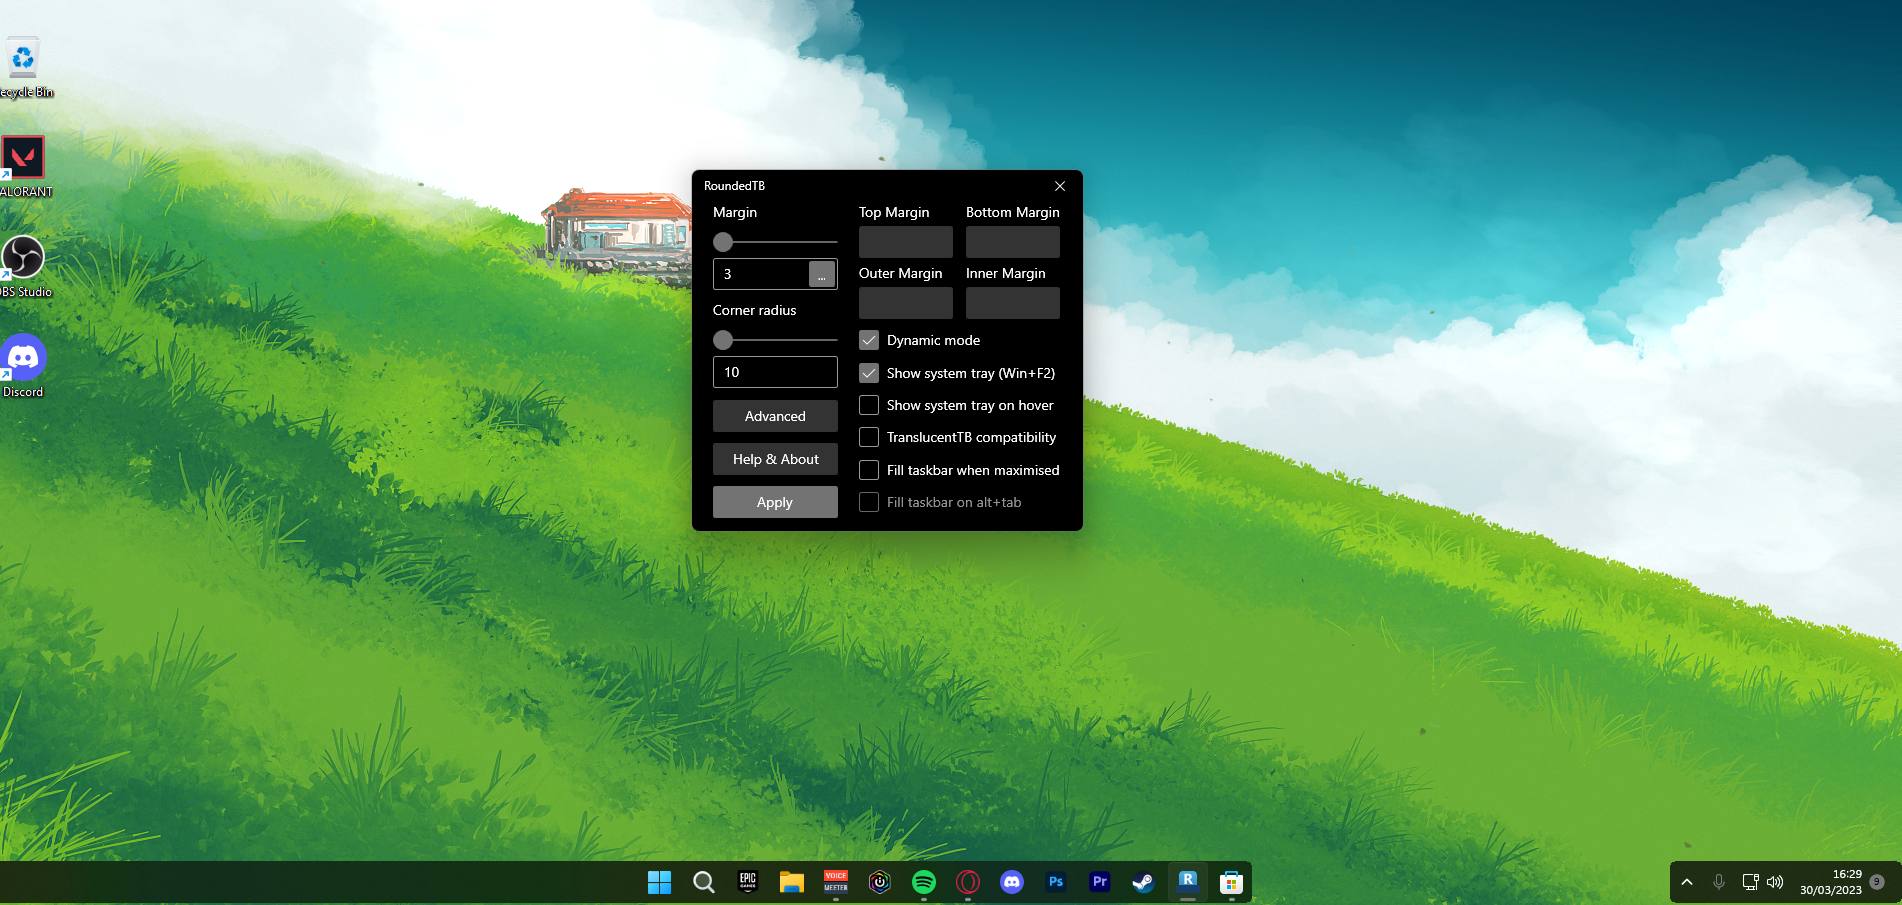
Task: Open Microsoft Store from the taskbar
Action: [x=1232, y=882]
